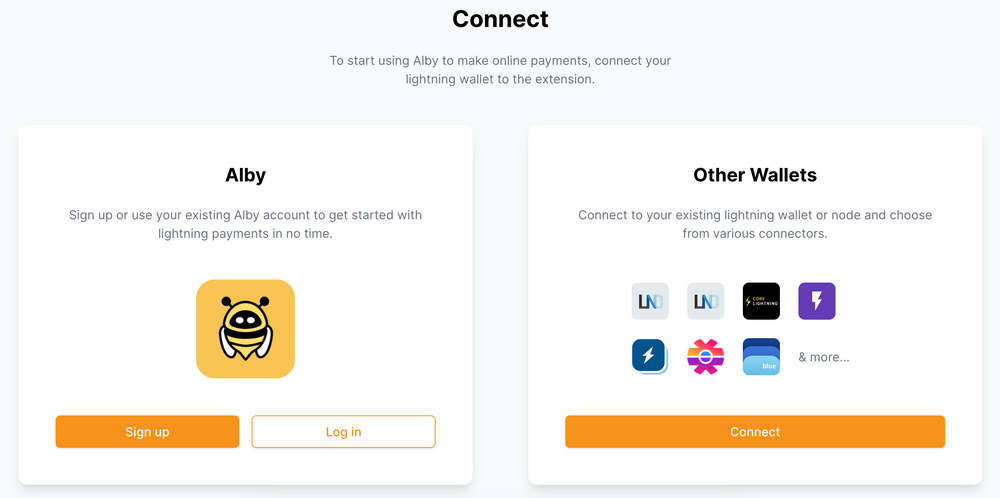1000x498 pixels.
Task: Click the Other Wallets card title
Action: 755,175
